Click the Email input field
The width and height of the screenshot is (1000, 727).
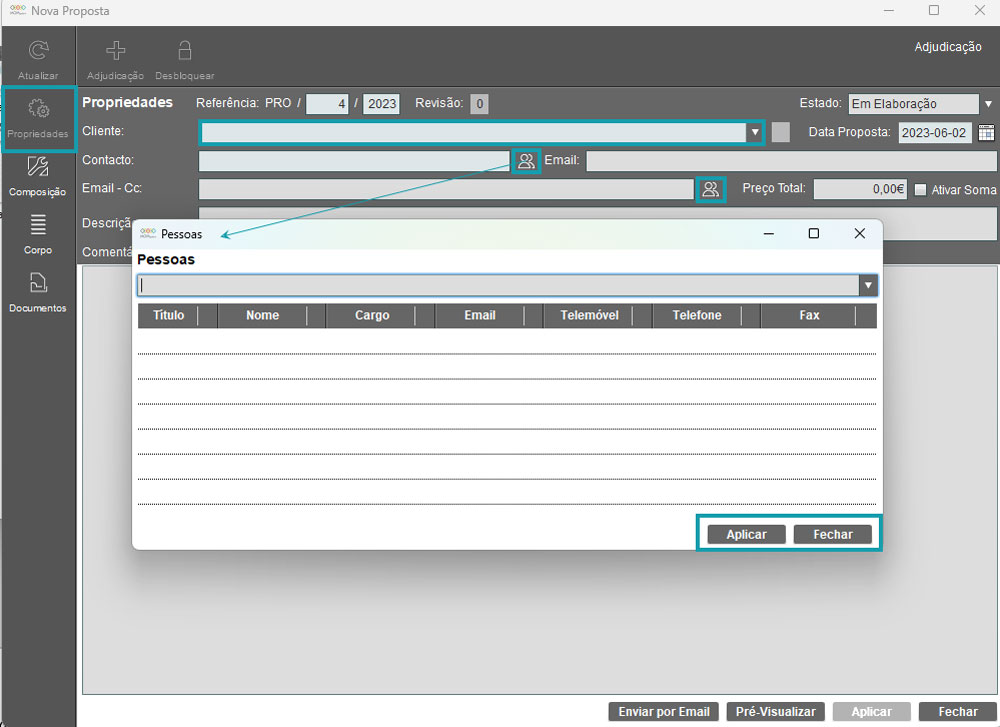click(791, 161)
